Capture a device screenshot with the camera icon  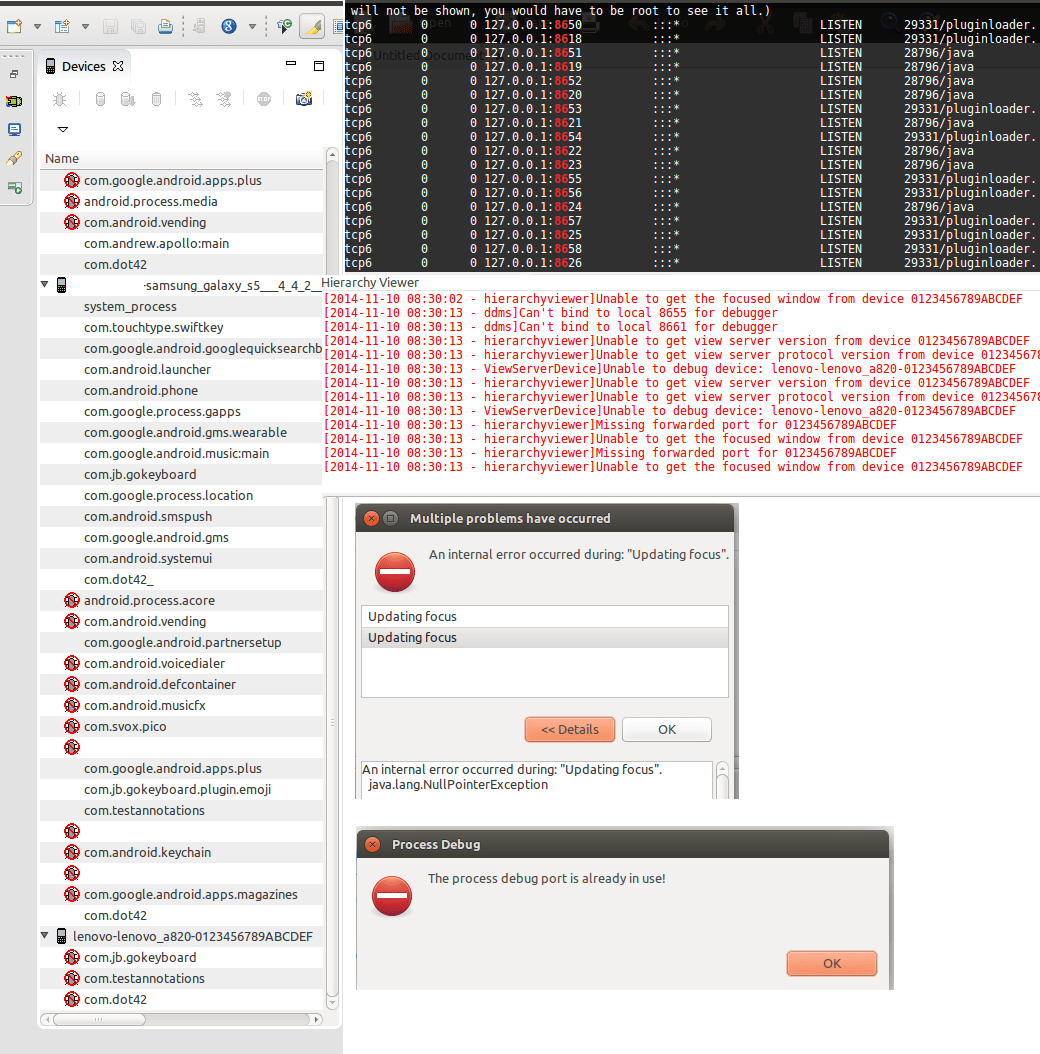(x=305, y=99)
